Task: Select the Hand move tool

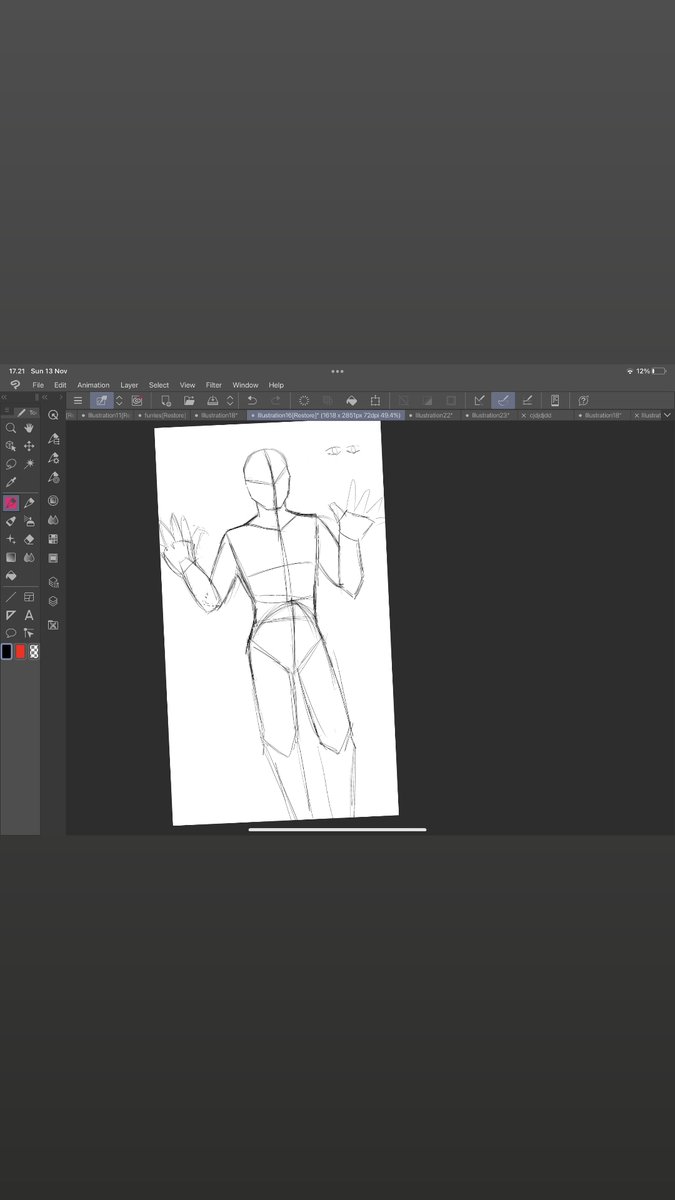Action: coord(29,428)
